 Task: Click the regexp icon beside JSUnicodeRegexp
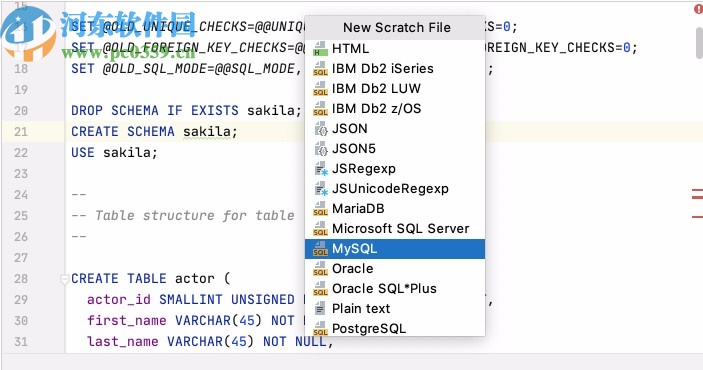click(x=321, y=189)
